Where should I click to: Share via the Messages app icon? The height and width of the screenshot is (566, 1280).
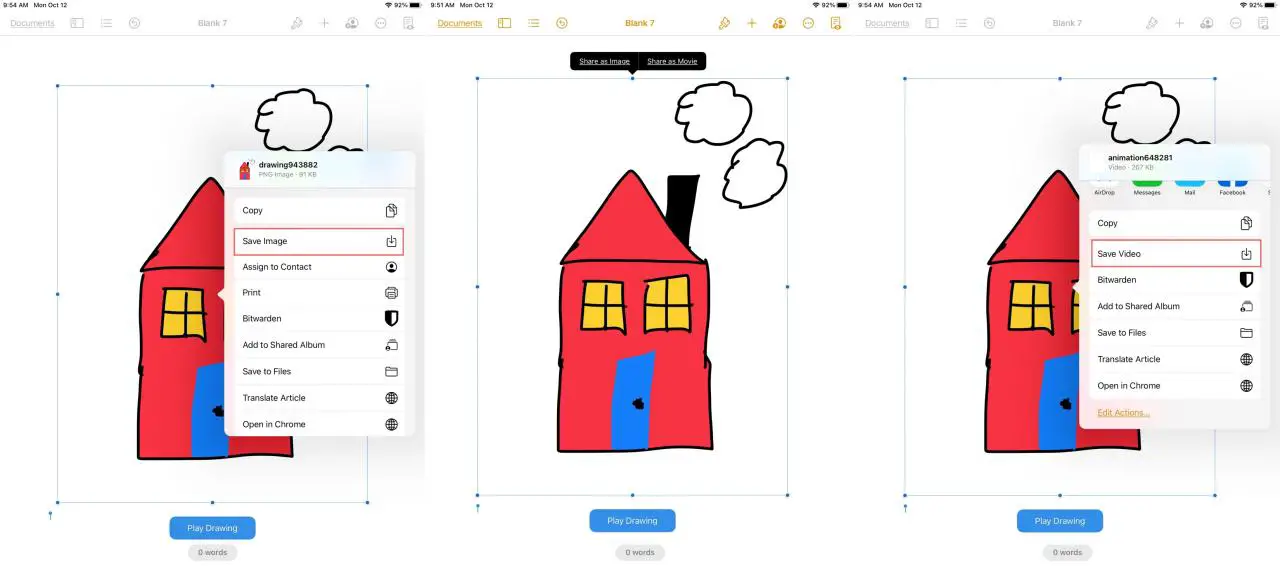coord(1147,185)
